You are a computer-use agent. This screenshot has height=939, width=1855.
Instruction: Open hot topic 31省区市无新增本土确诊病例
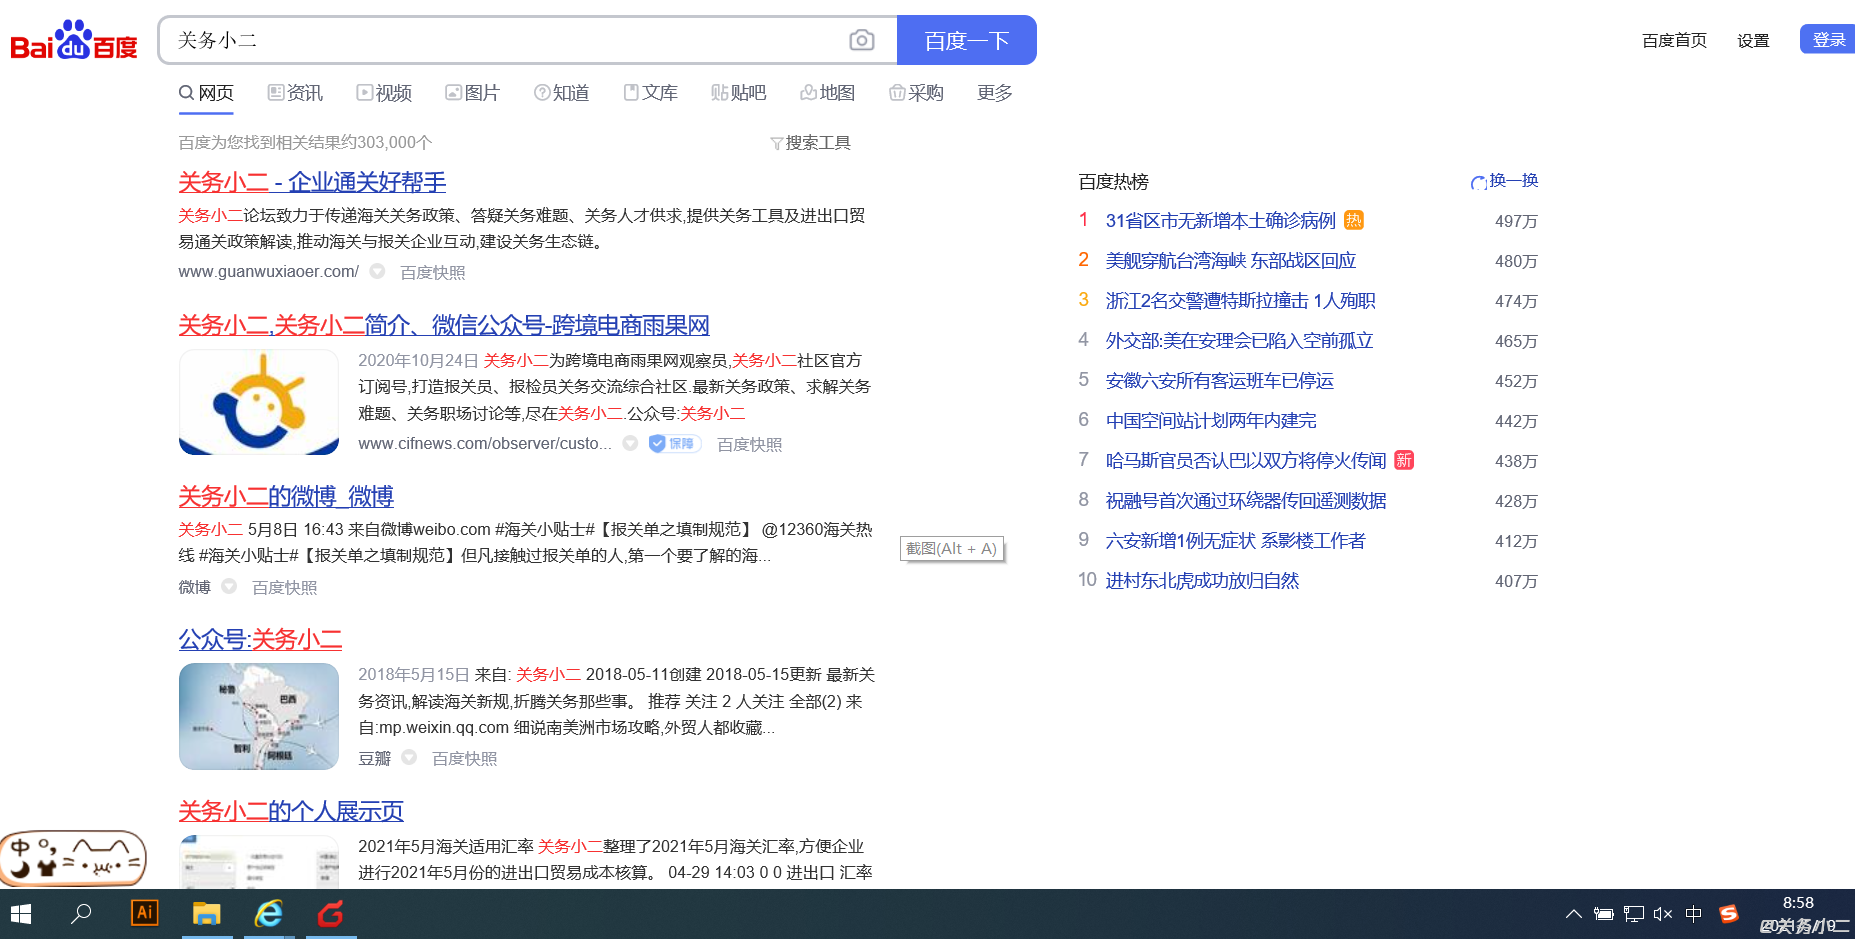(1220, 221)
